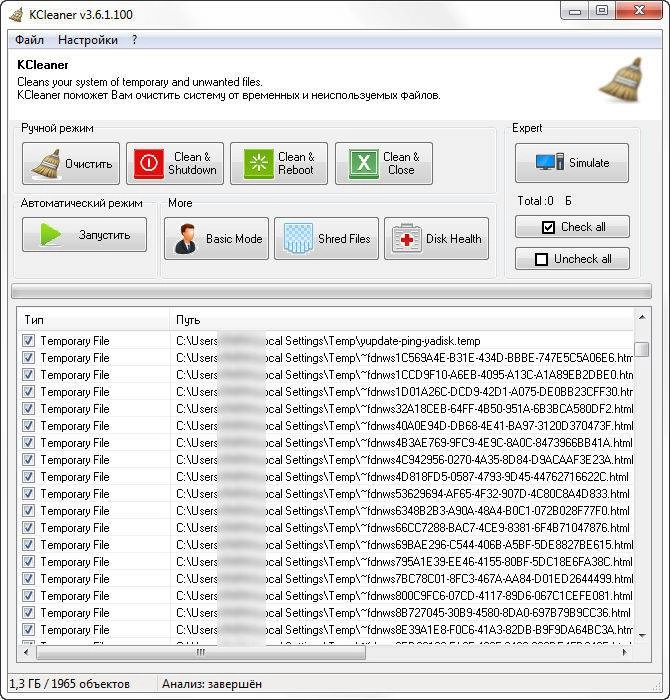Viewport: 670px width, 700px height.
Task: Toggle checkbox for ~fdnws8E39A1E8 file row
Action: [28, 629]
